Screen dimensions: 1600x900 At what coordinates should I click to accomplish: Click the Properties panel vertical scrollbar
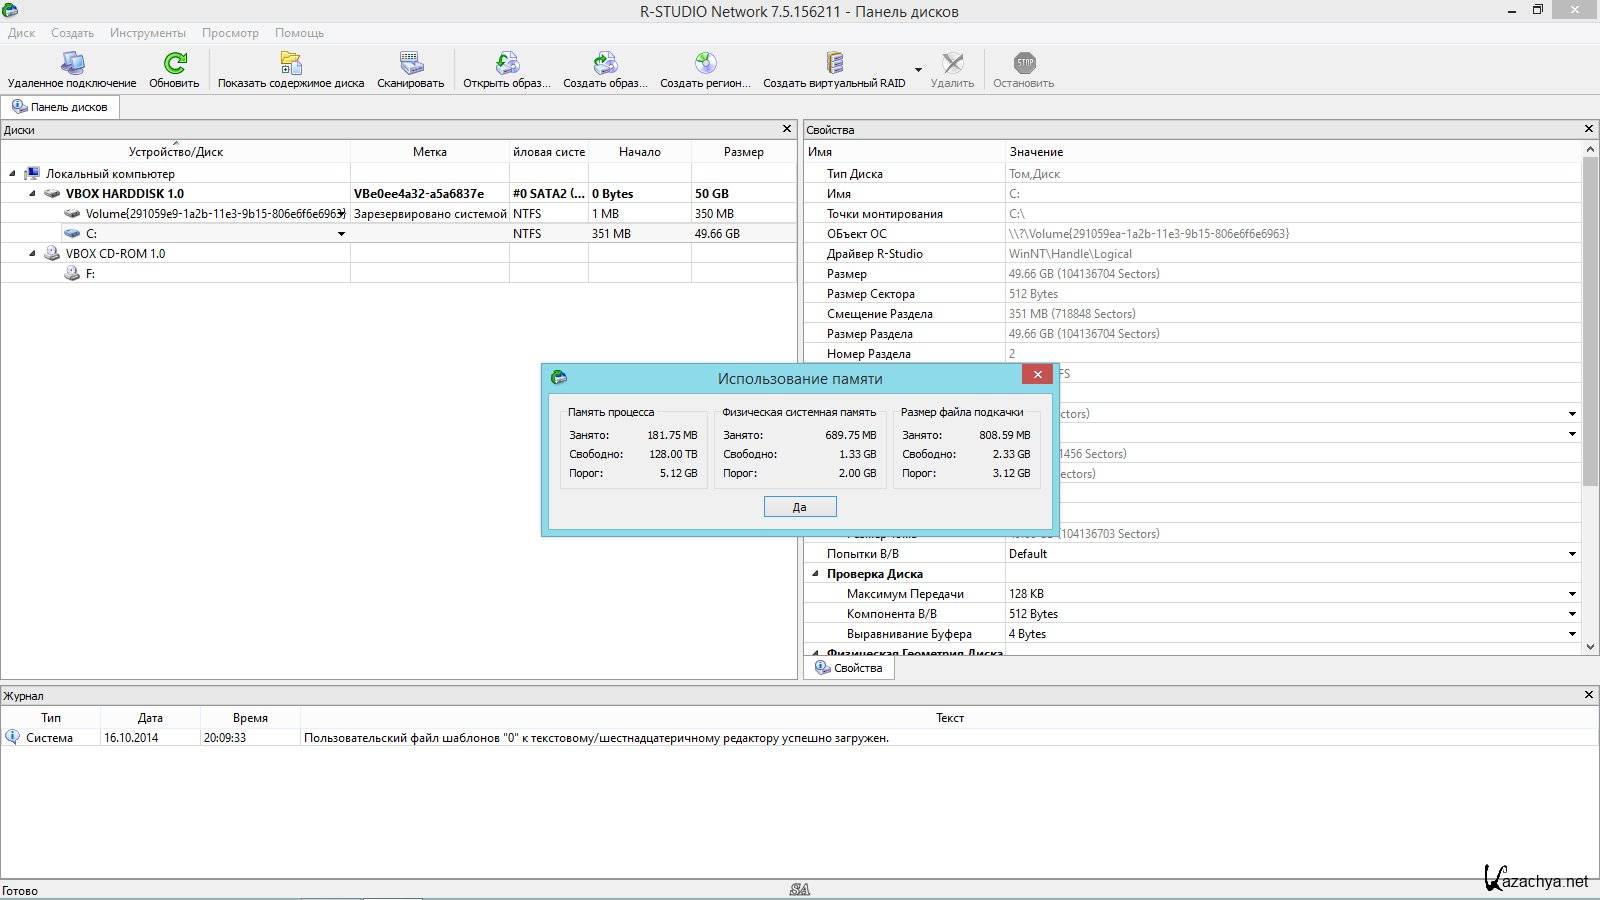coord(1590,320)
